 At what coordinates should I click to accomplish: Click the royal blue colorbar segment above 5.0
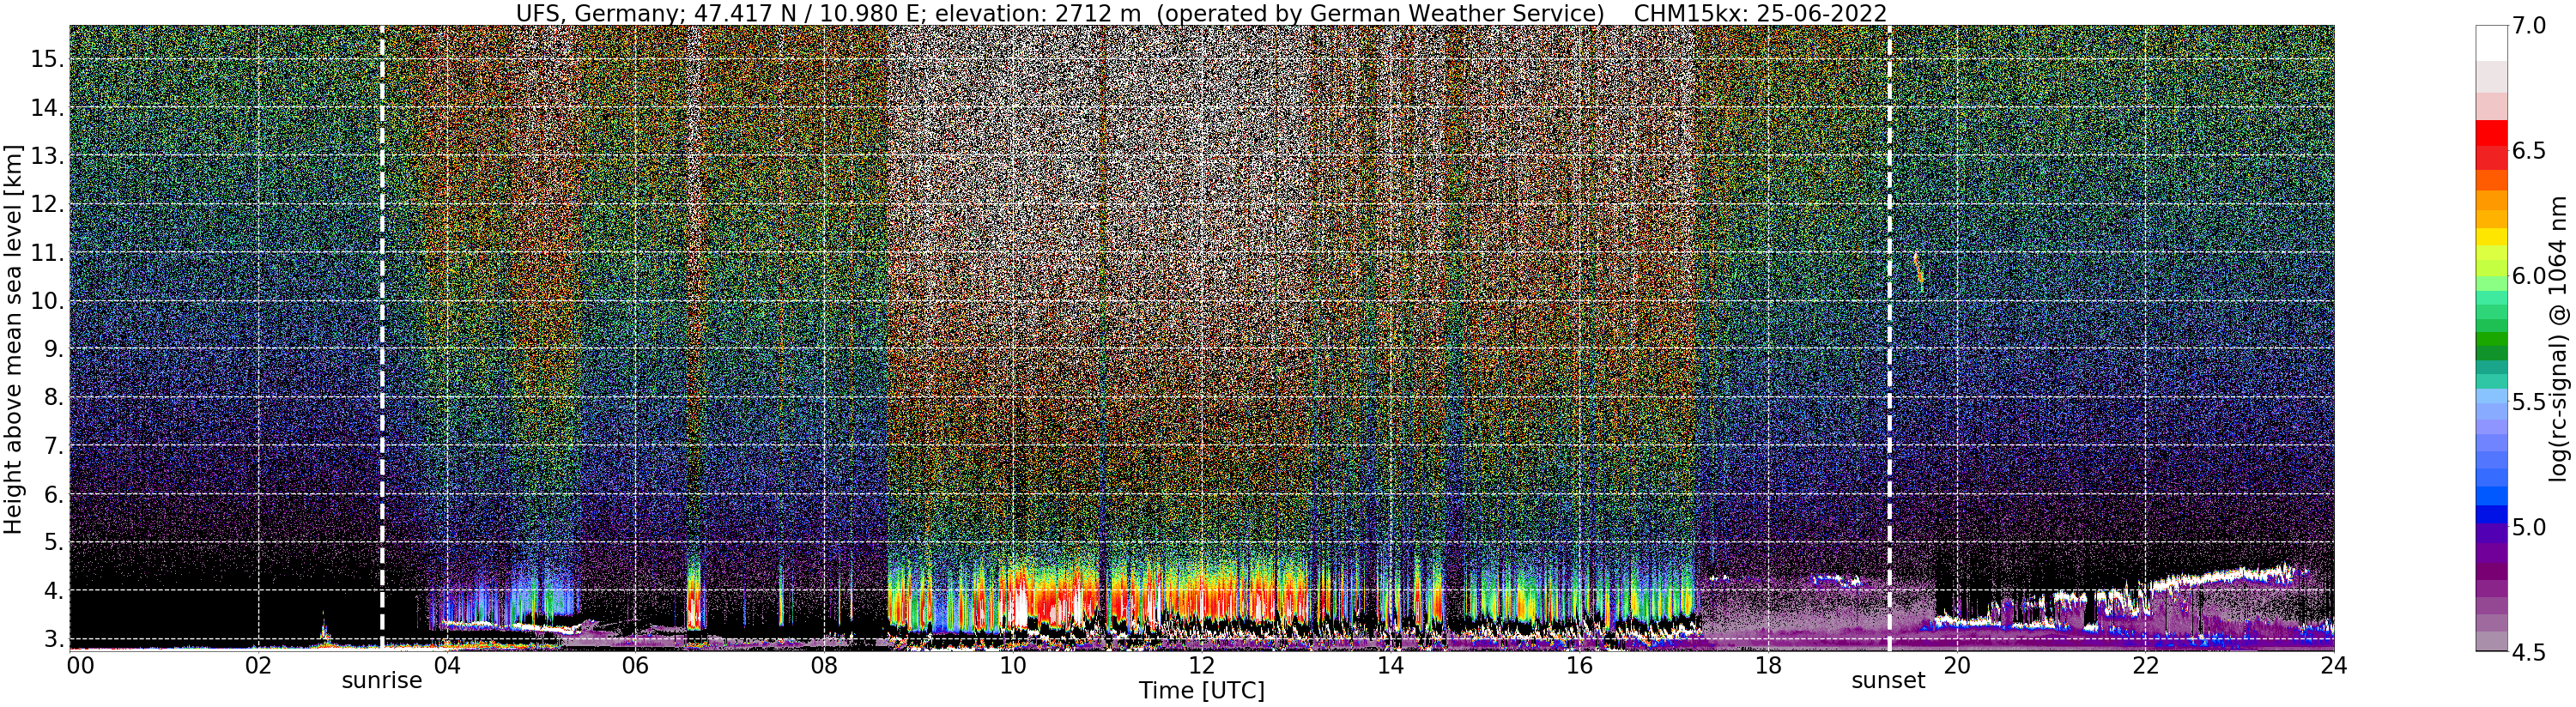click(2490, 495)
